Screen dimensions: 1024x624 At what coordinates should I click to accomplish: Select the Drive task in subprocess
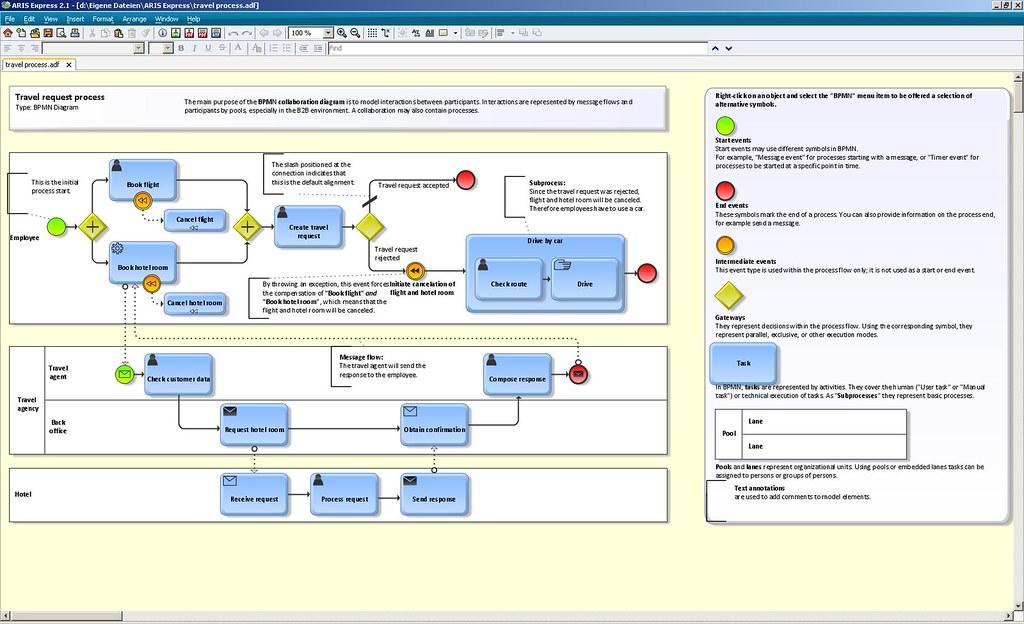pyautogui.click(x=584, y=279)
